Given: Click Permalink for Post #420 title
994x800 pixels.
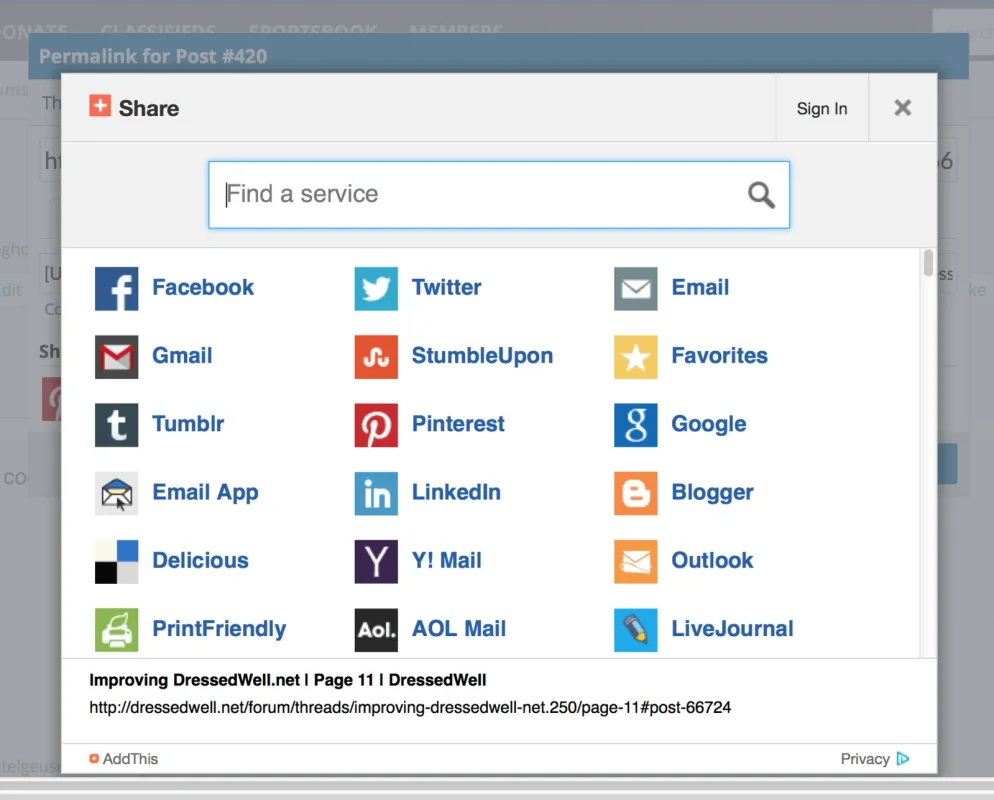Looking at the screenshot, I should pos(153,56).
